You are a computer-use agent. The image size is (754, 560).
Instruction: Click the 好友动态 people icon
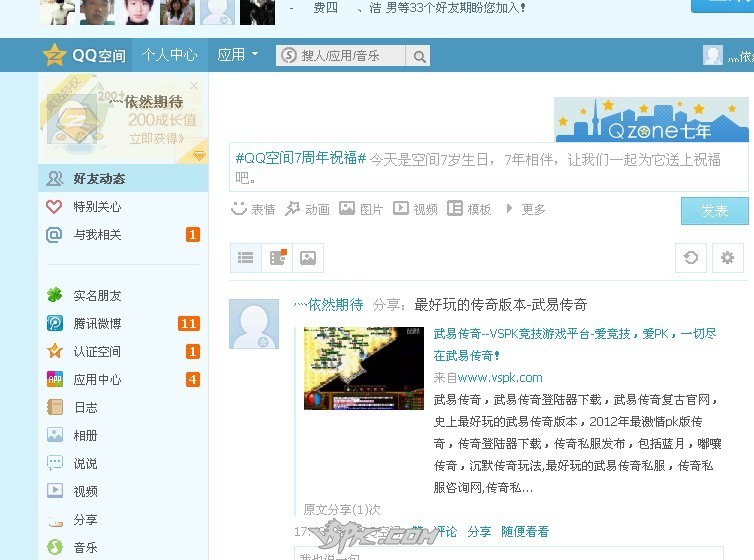(54, 178)
